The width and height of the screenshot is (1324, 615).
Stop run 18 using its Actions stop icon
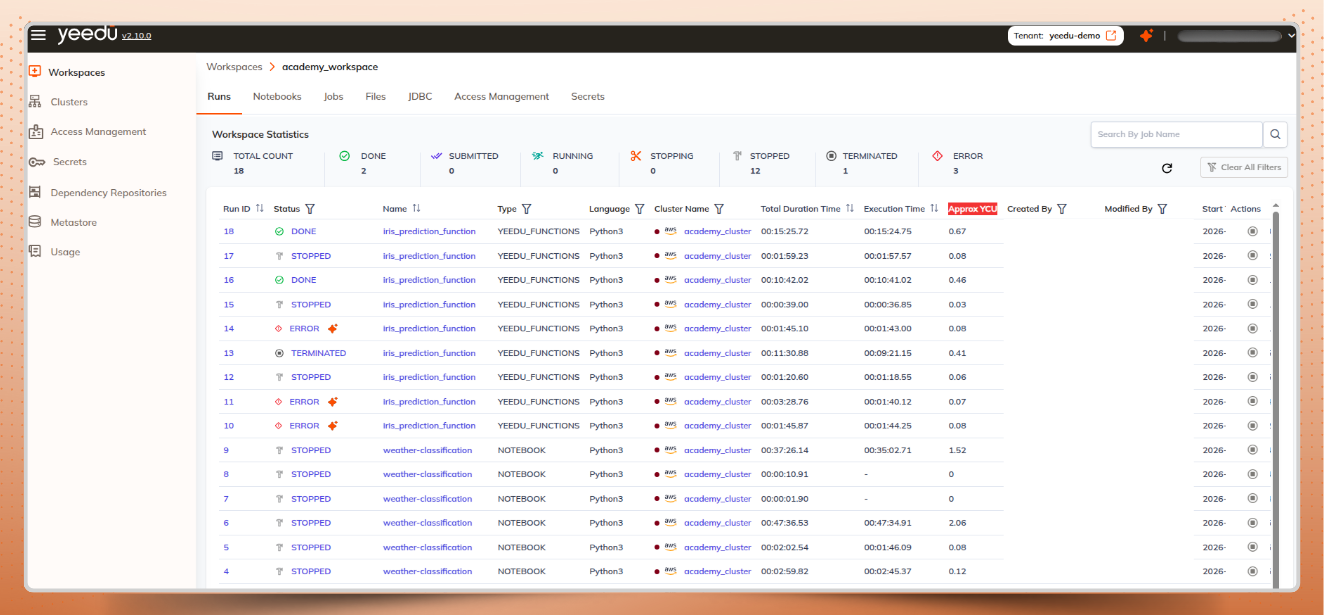tap(1252, 231)
